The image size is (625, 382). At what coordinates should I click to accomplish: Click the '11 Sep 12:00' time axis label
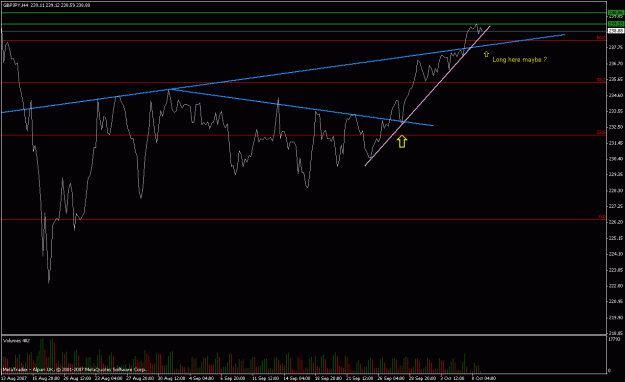(x=265, y=378)
